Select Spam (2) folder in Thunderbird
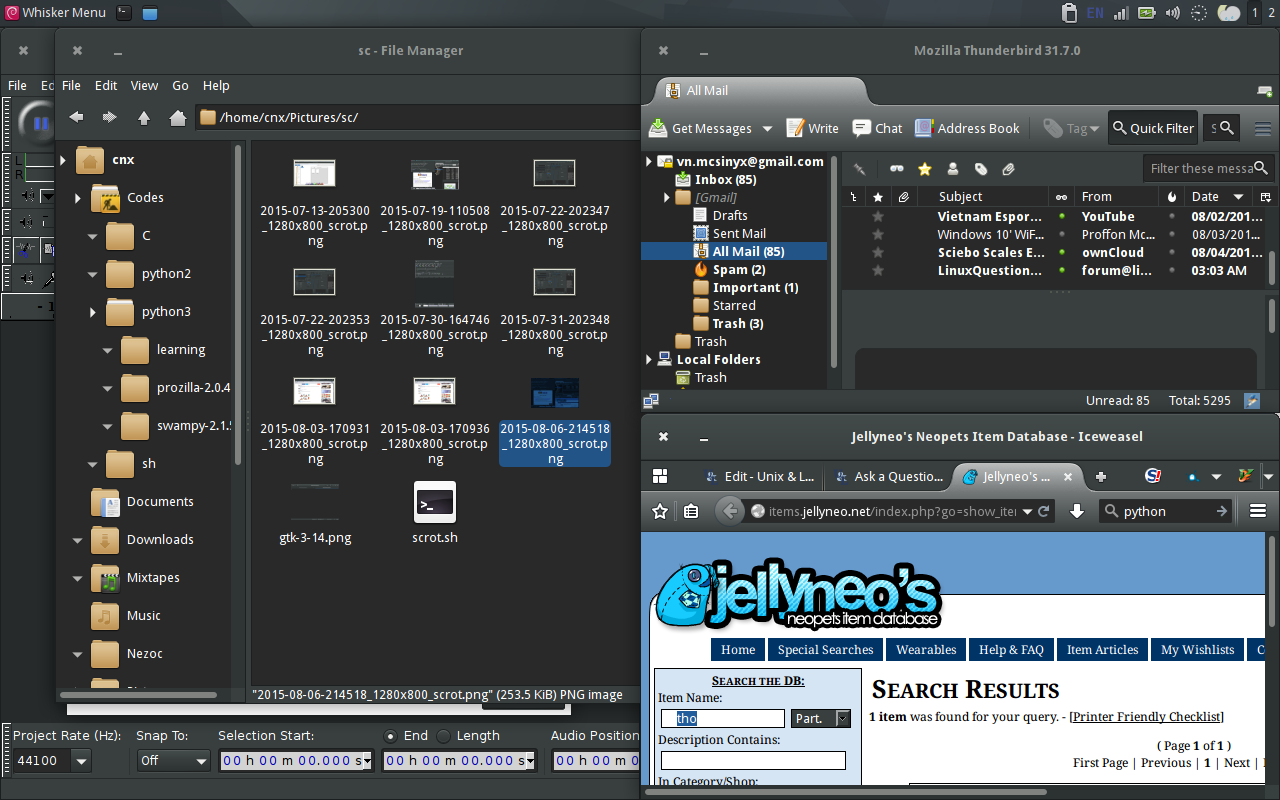1280x800 pixels. tap(738, 270)
